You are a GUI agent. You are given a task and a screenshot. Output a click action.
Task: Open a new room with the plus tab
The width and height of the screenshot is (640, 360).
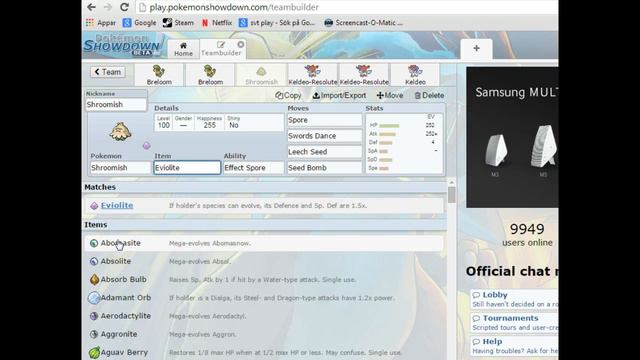click(x=476, y=48)
